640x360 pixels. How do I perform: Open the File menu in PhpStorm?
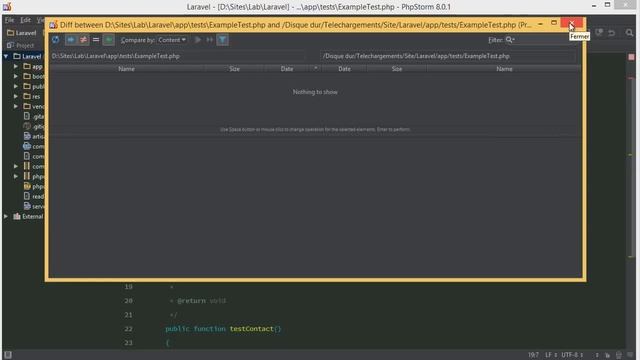click(9, 20)
